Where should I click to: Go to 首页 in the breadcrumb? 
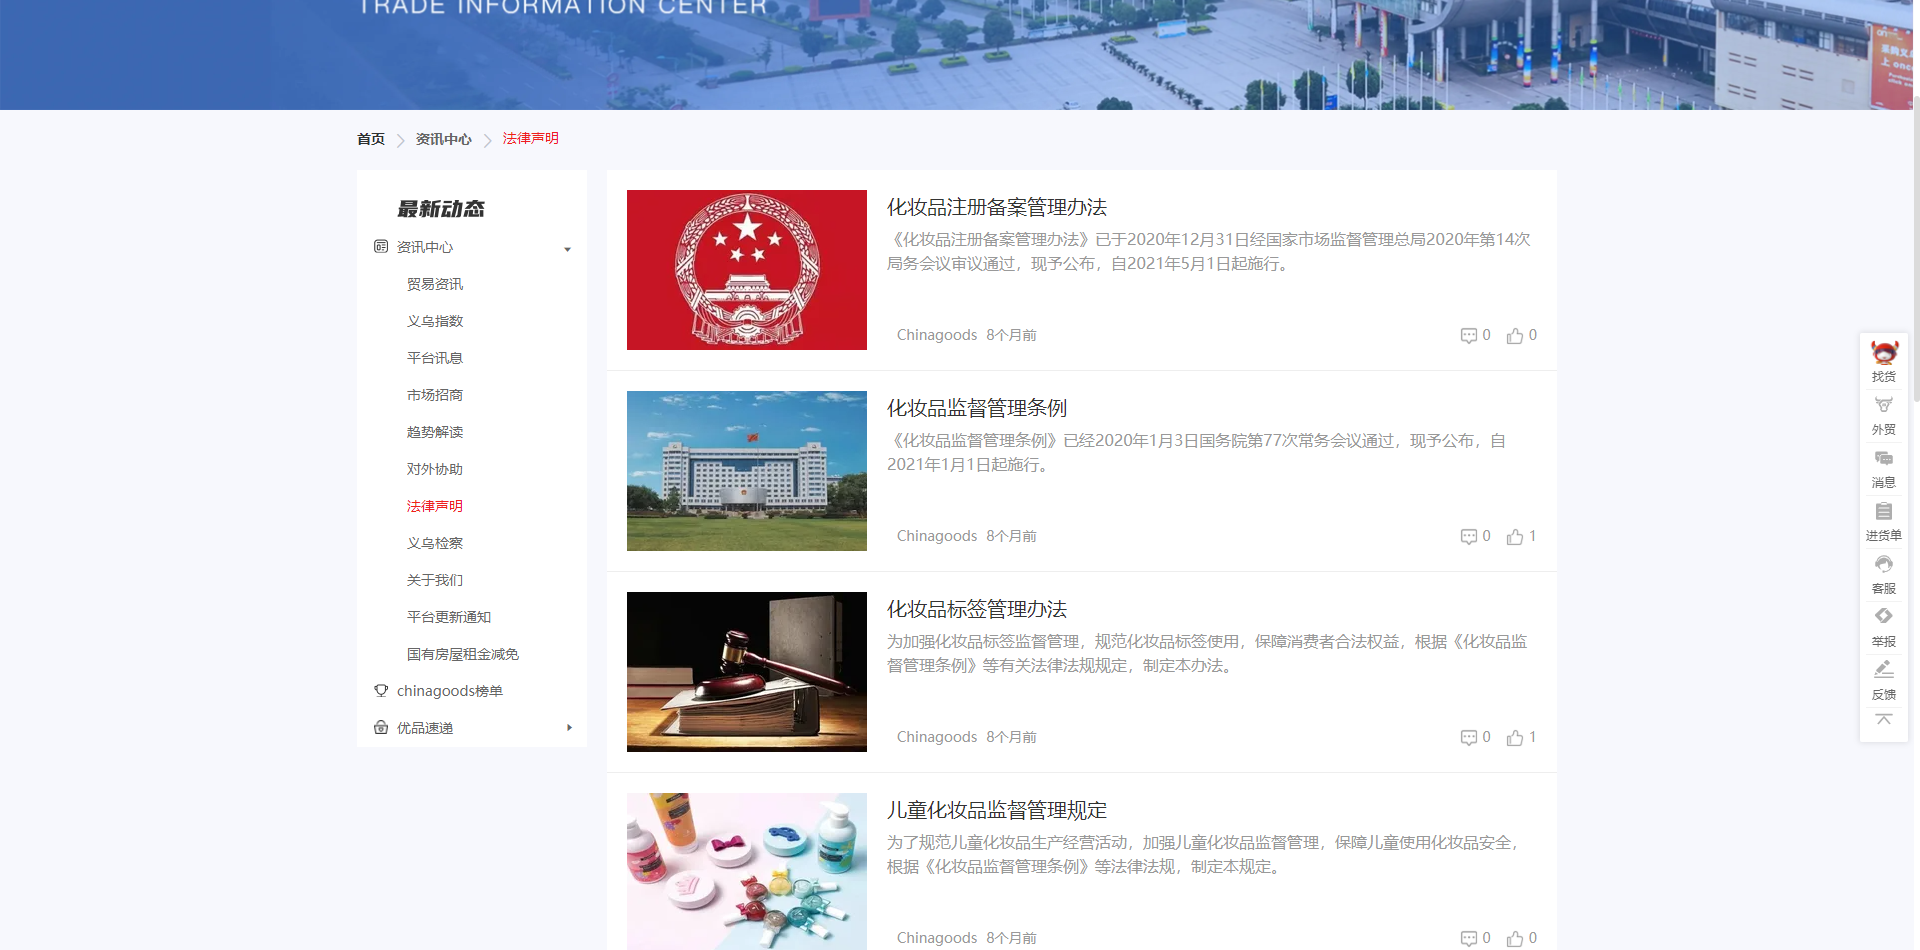pyautogui.click(x=371, y=139)
